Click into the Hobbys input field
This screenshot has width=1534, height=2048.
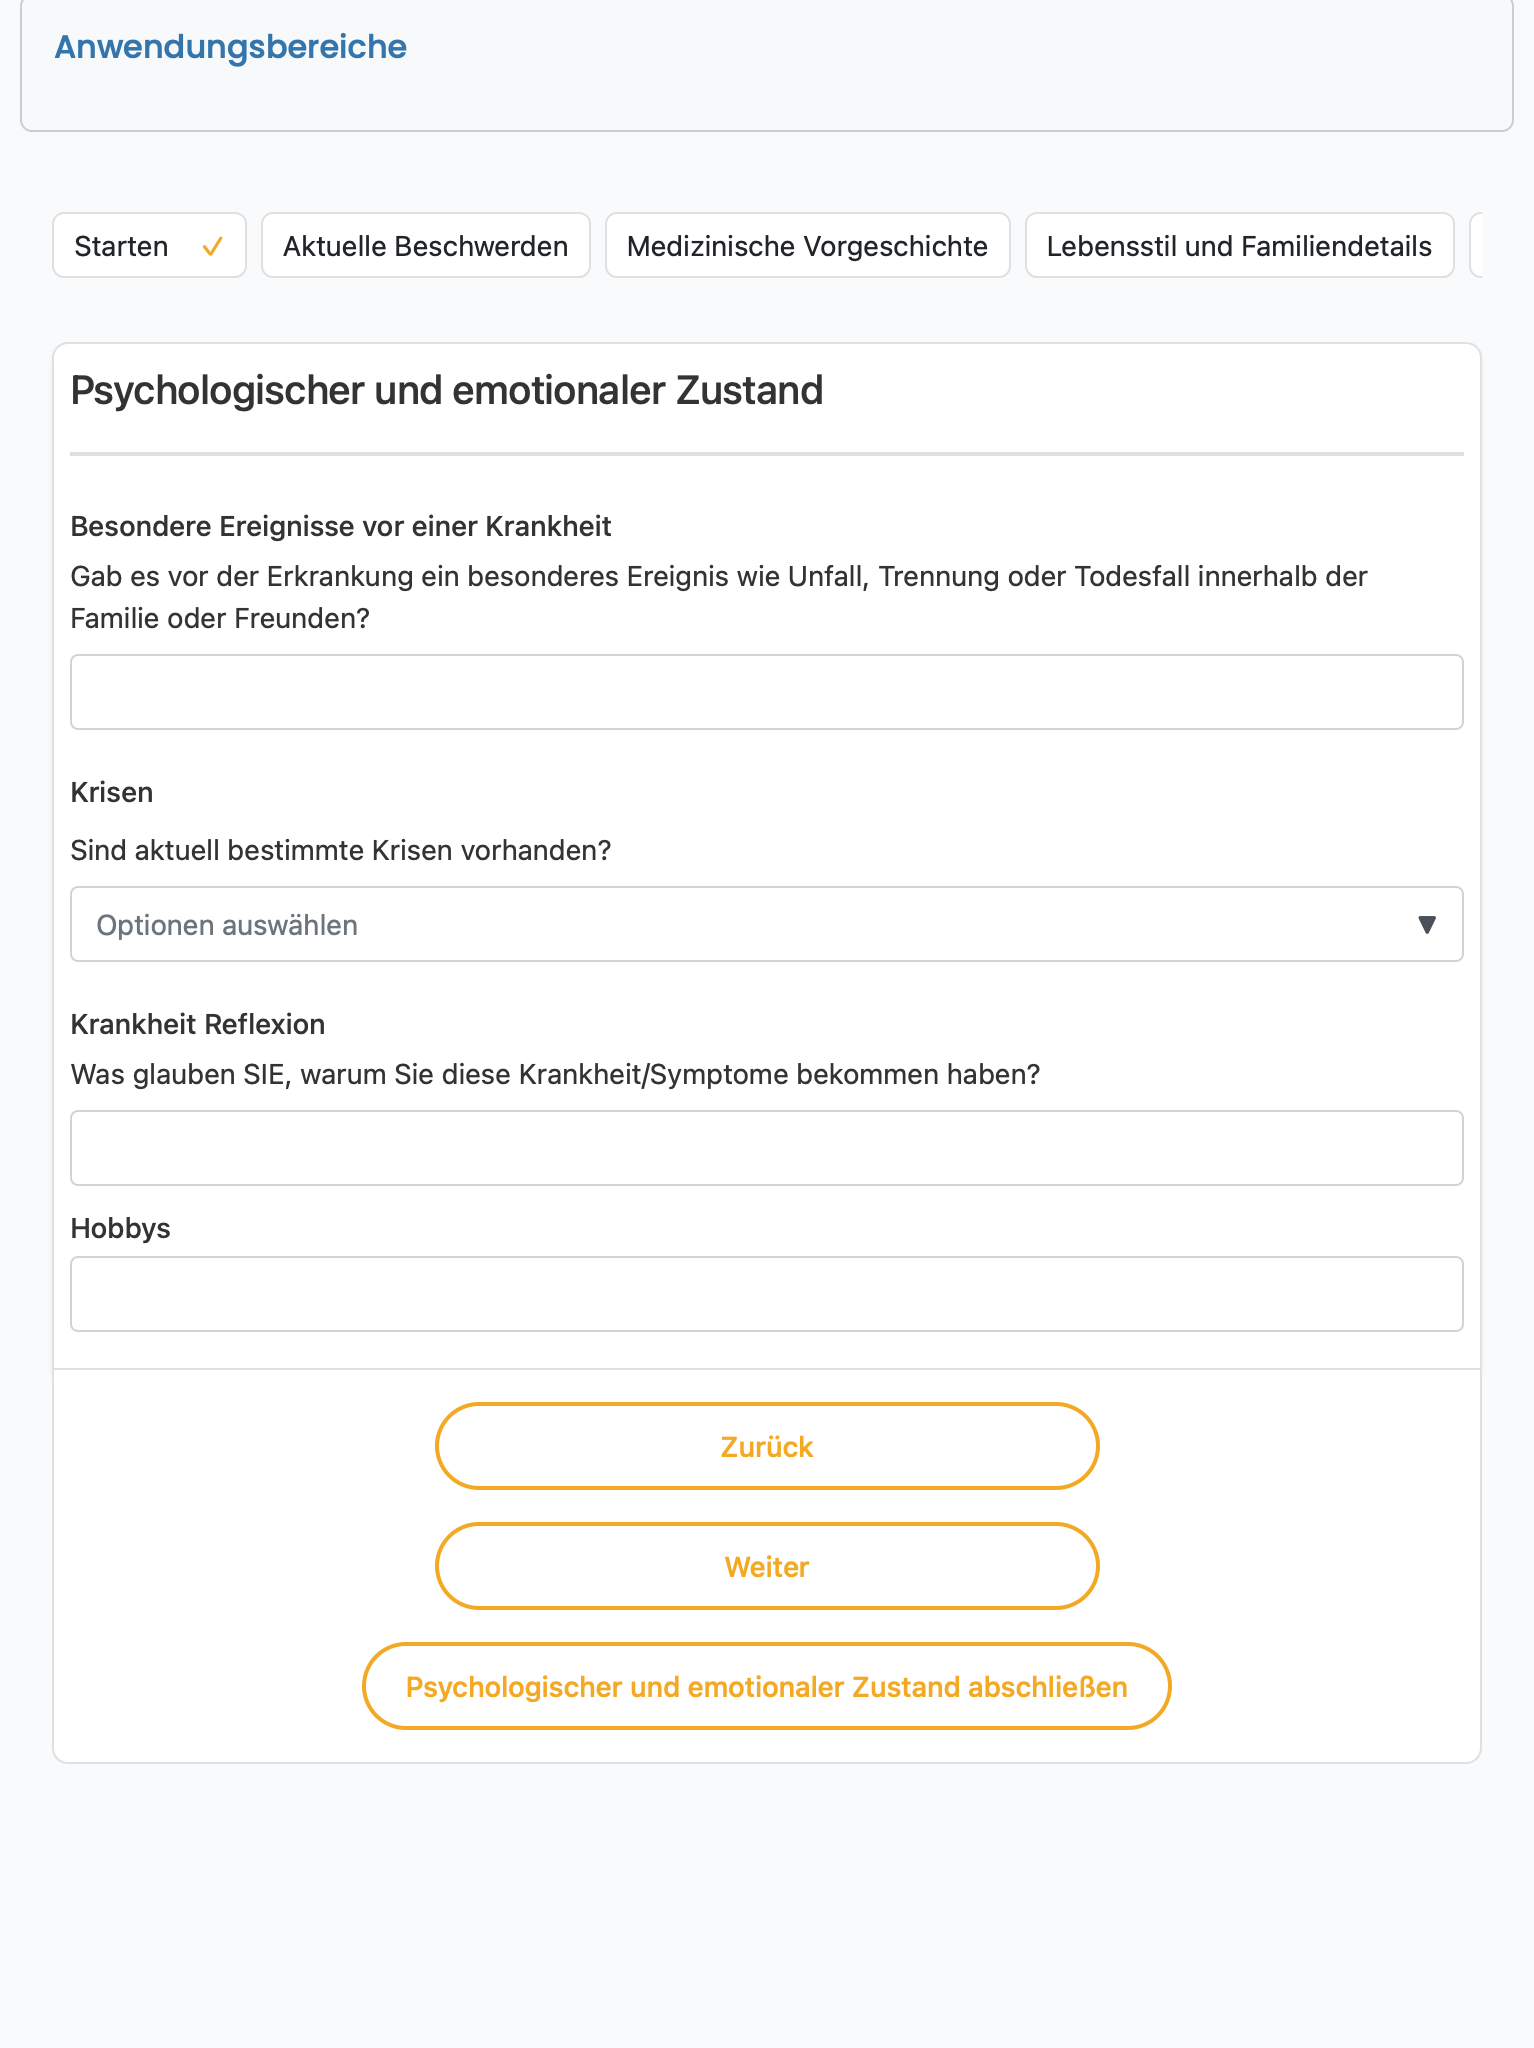tap(767, 1294)
